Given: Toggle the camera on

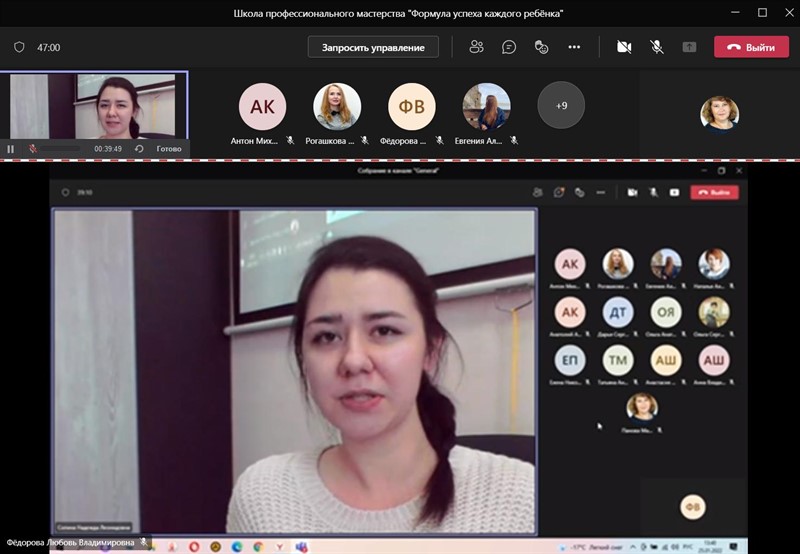Looking at the screenshot, I should pos(624,47).
